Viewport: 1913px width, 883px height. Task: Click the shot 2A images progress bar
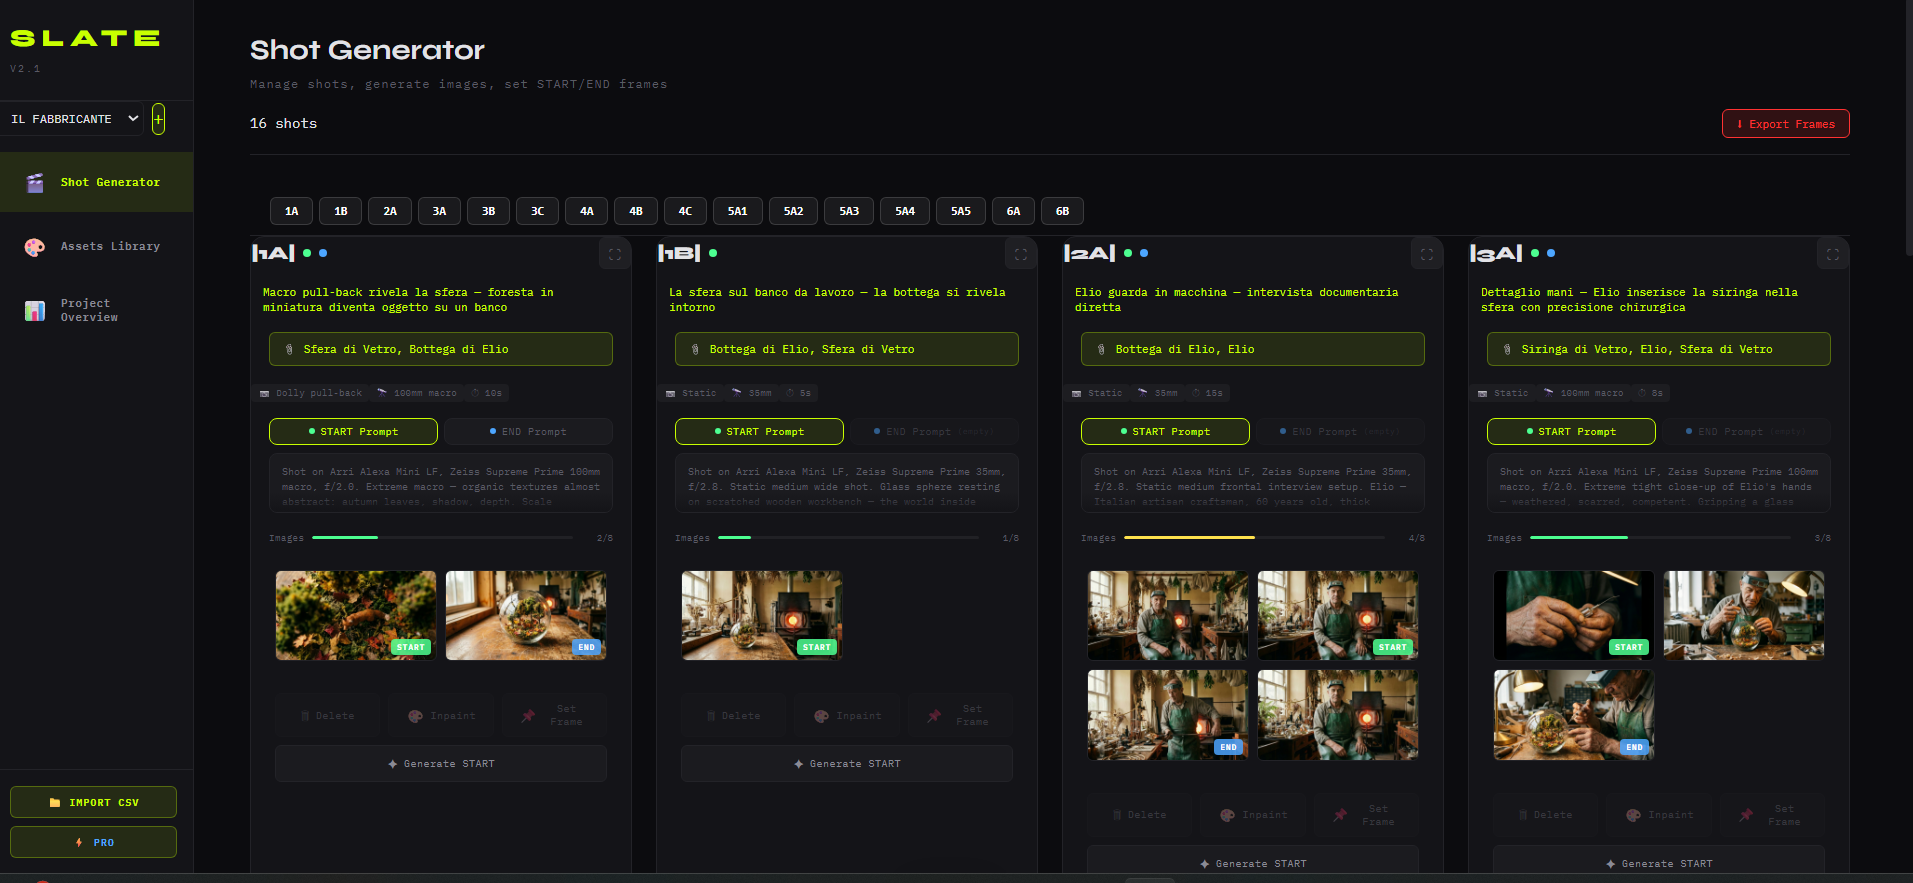(x=1255, y=537)
